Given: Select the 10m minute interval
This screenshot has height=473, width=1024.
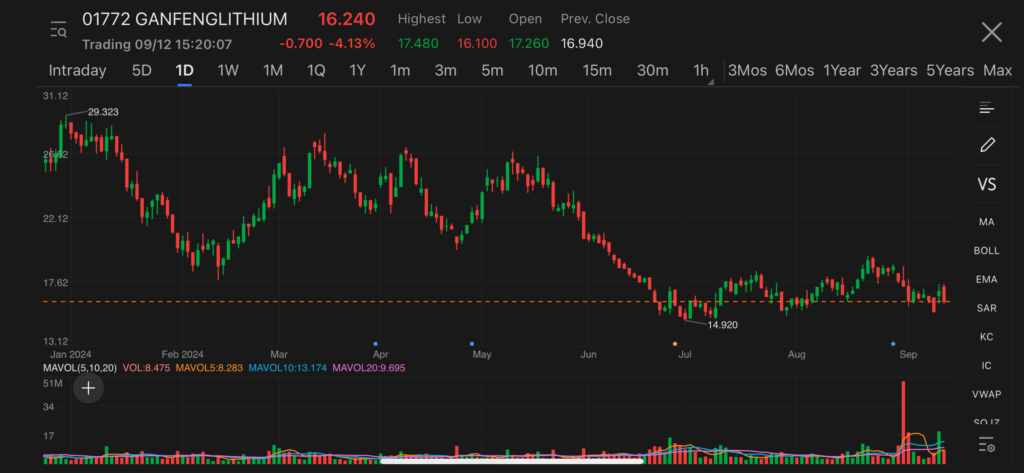Looking at the screenshot, I should [x=543, y=71].
